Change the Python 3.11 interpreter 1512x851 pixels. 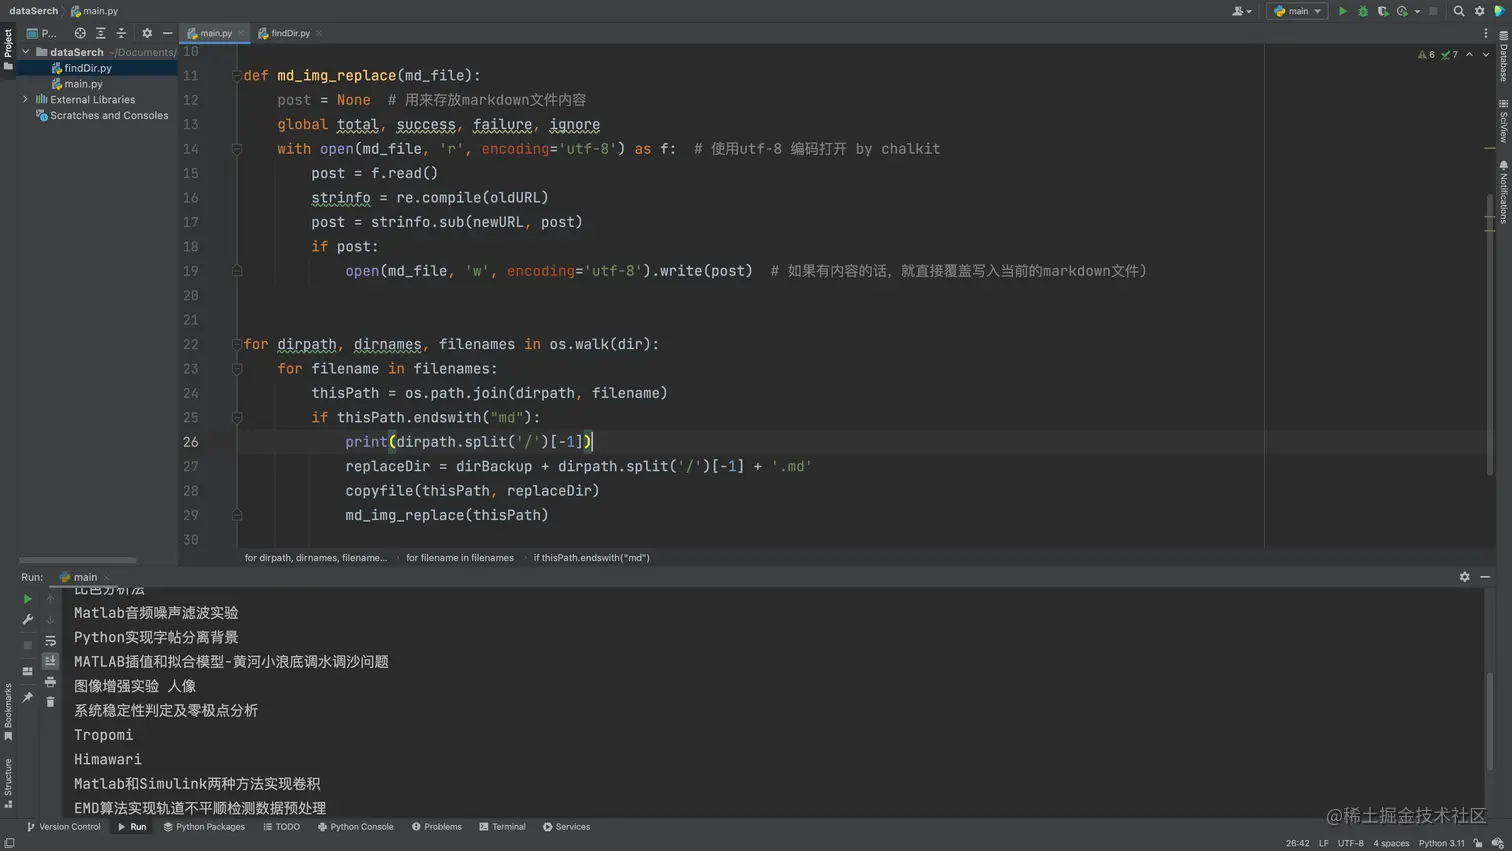pyautogui.click(x=1441, y=843)
